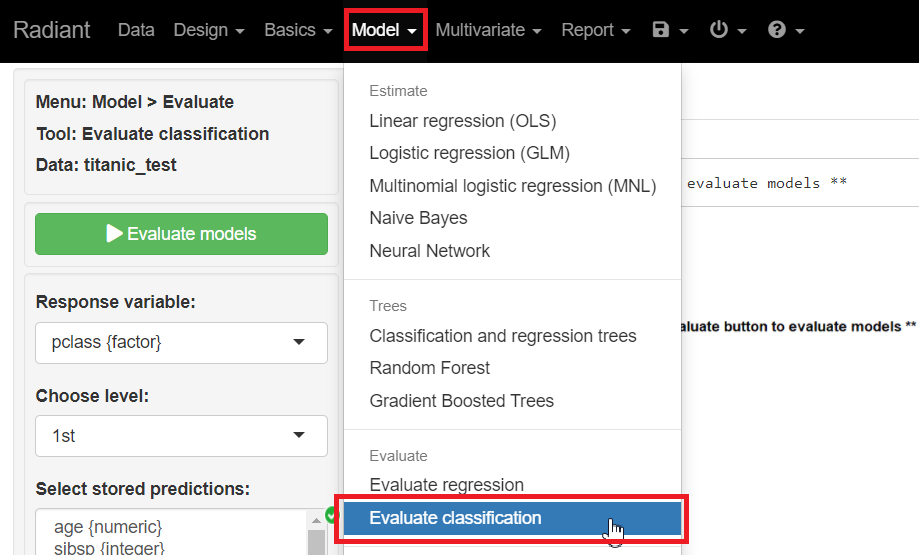
Task: Select age {numeric} in stored predictions list
Action: click(106, 526)
